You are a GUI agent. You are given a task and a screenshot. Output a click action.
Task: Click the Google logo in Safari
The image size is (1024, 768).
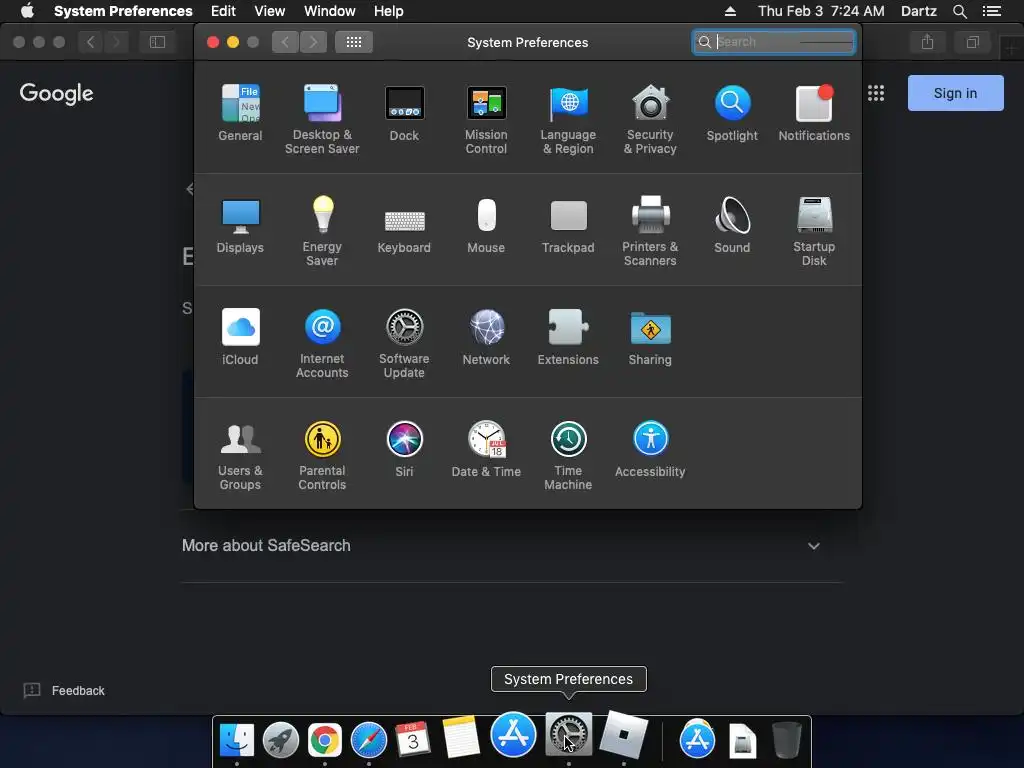click(56, 93)
